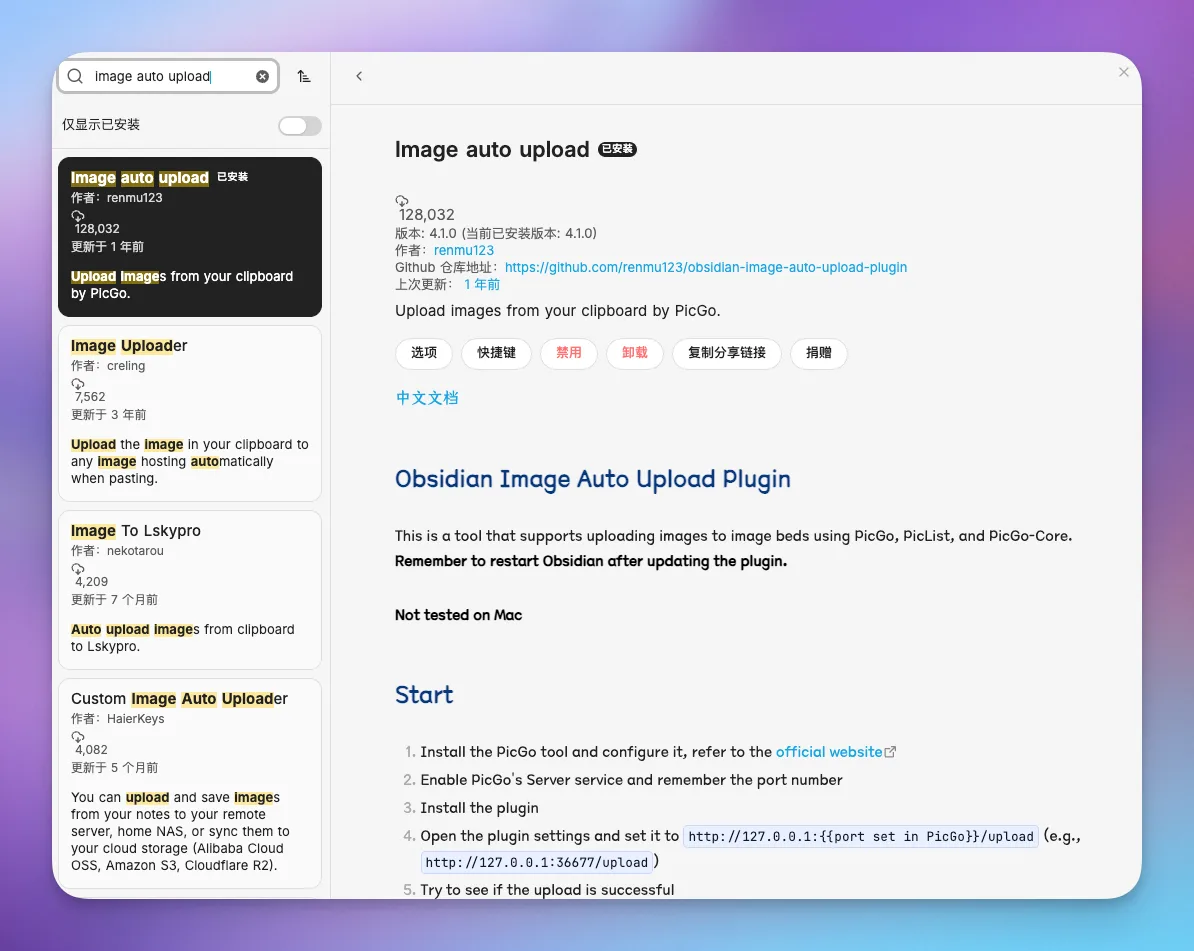The height and width of the screenshot is (951, 1194).
Task: Click author nekotarou in Lskypro card
Action: click(x=136, y=551)
